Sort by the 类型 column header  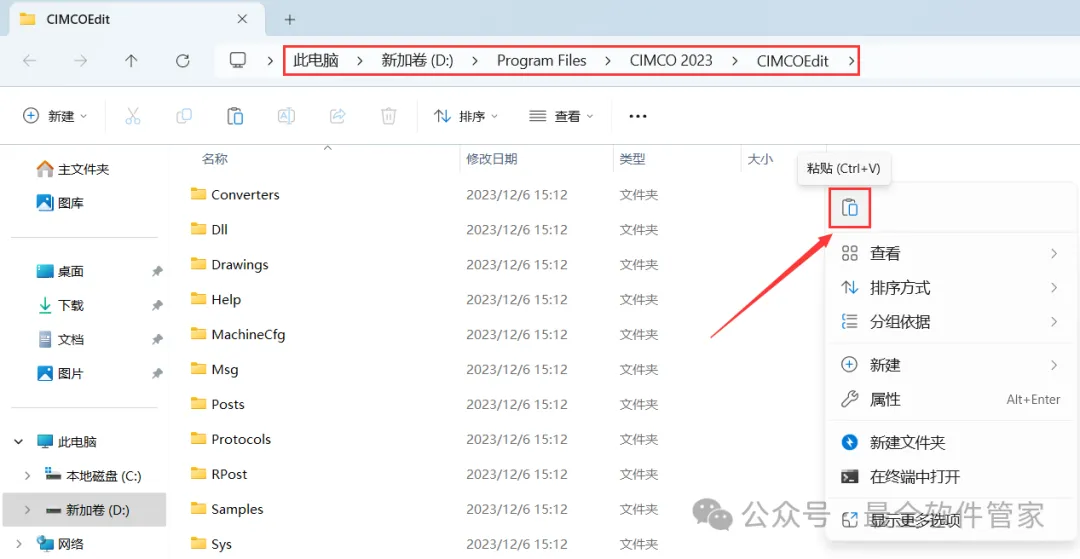click(632, 159)
